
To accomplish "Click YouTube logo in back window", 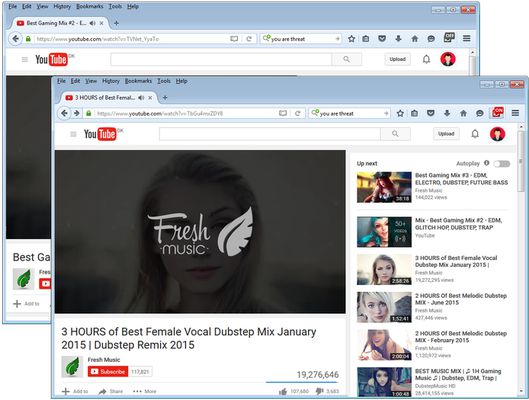I will 52,59.
